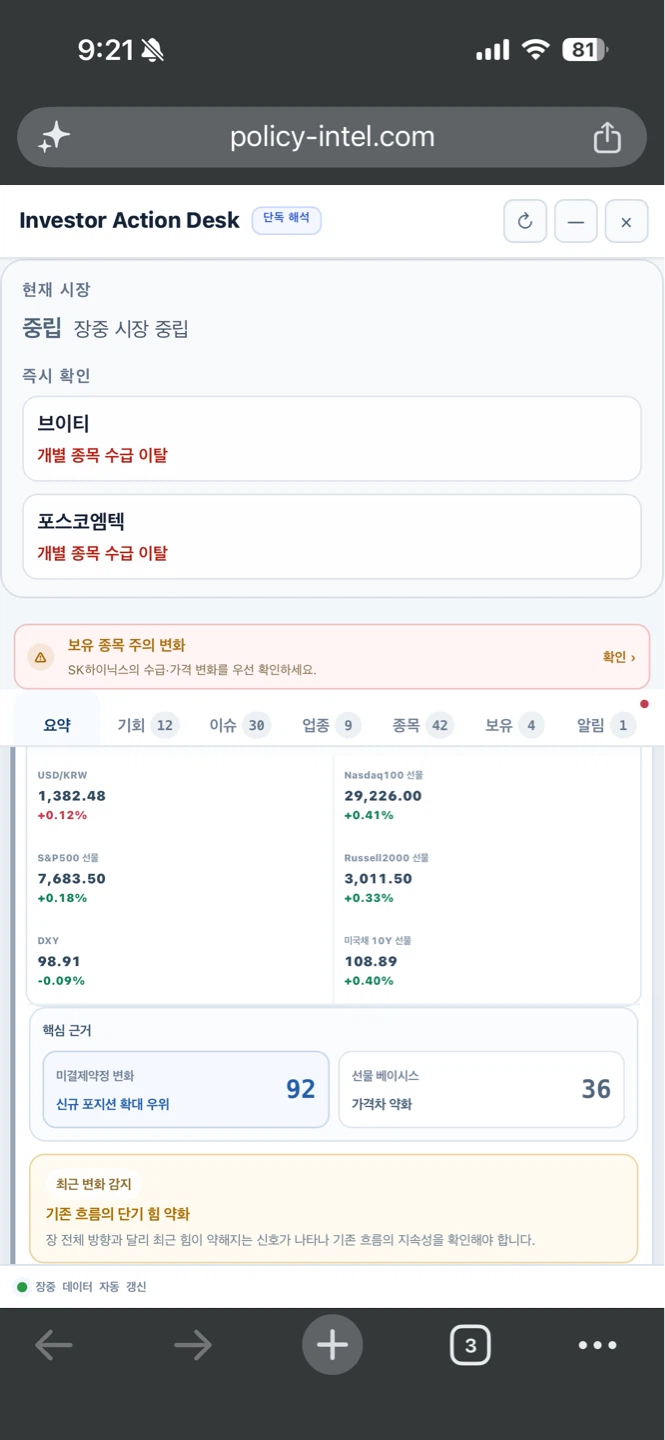This screenshot has width=665, height=1440.
Task: Select the 미결제약정 변화 score card
Action: [x=186, y=1089]
